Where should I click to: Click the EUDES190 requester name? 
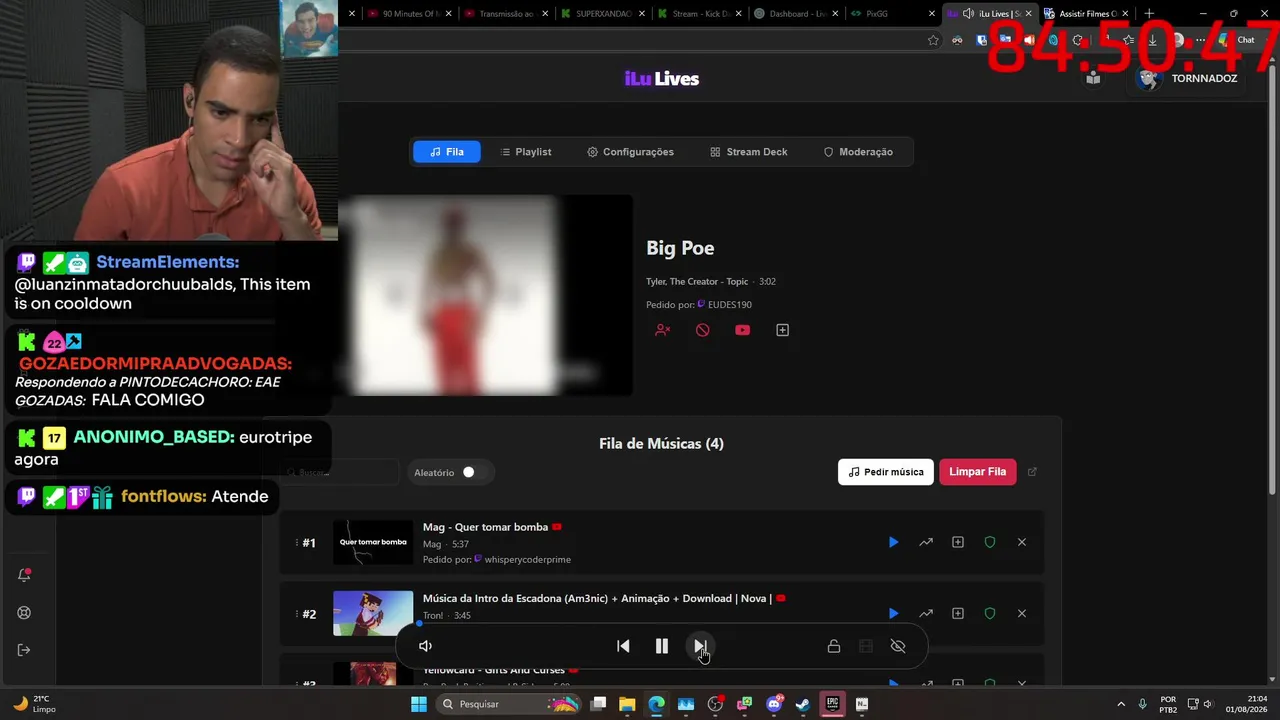click(730, 305)
